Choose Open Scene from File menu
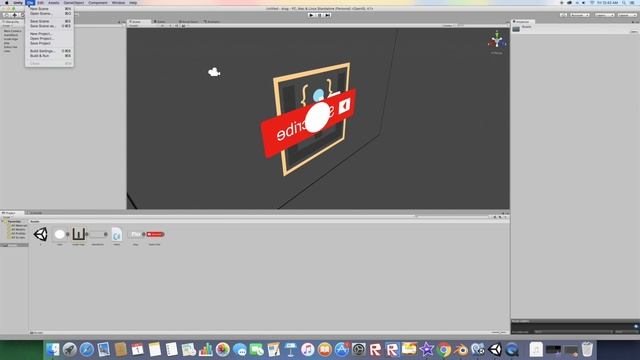 pyautogui.click(x=50, y=13)
